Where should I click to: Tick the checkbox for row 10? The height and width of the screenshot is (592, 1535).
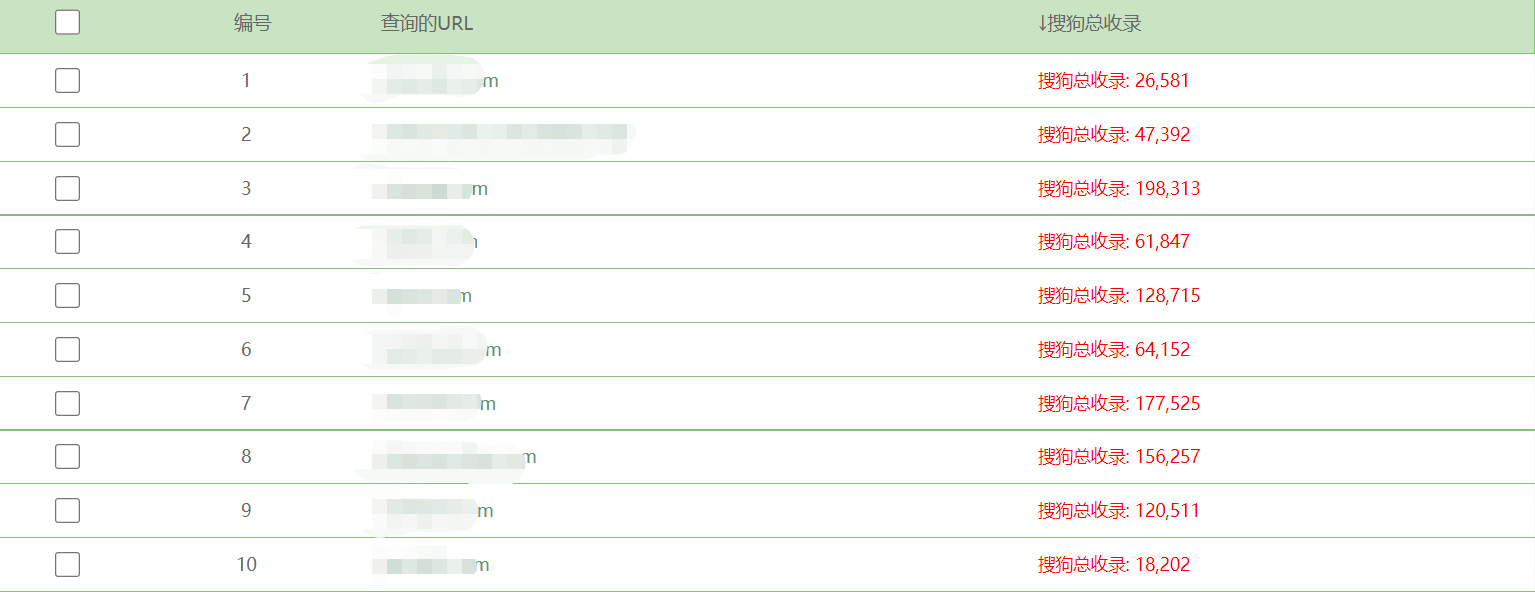click(67, 564)
